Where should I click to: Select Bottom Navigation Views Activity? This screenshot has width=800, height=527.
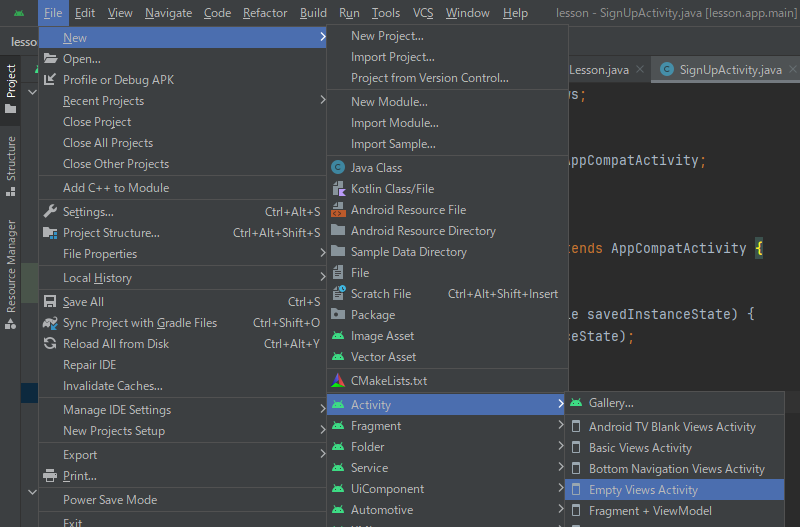point(674,468)
